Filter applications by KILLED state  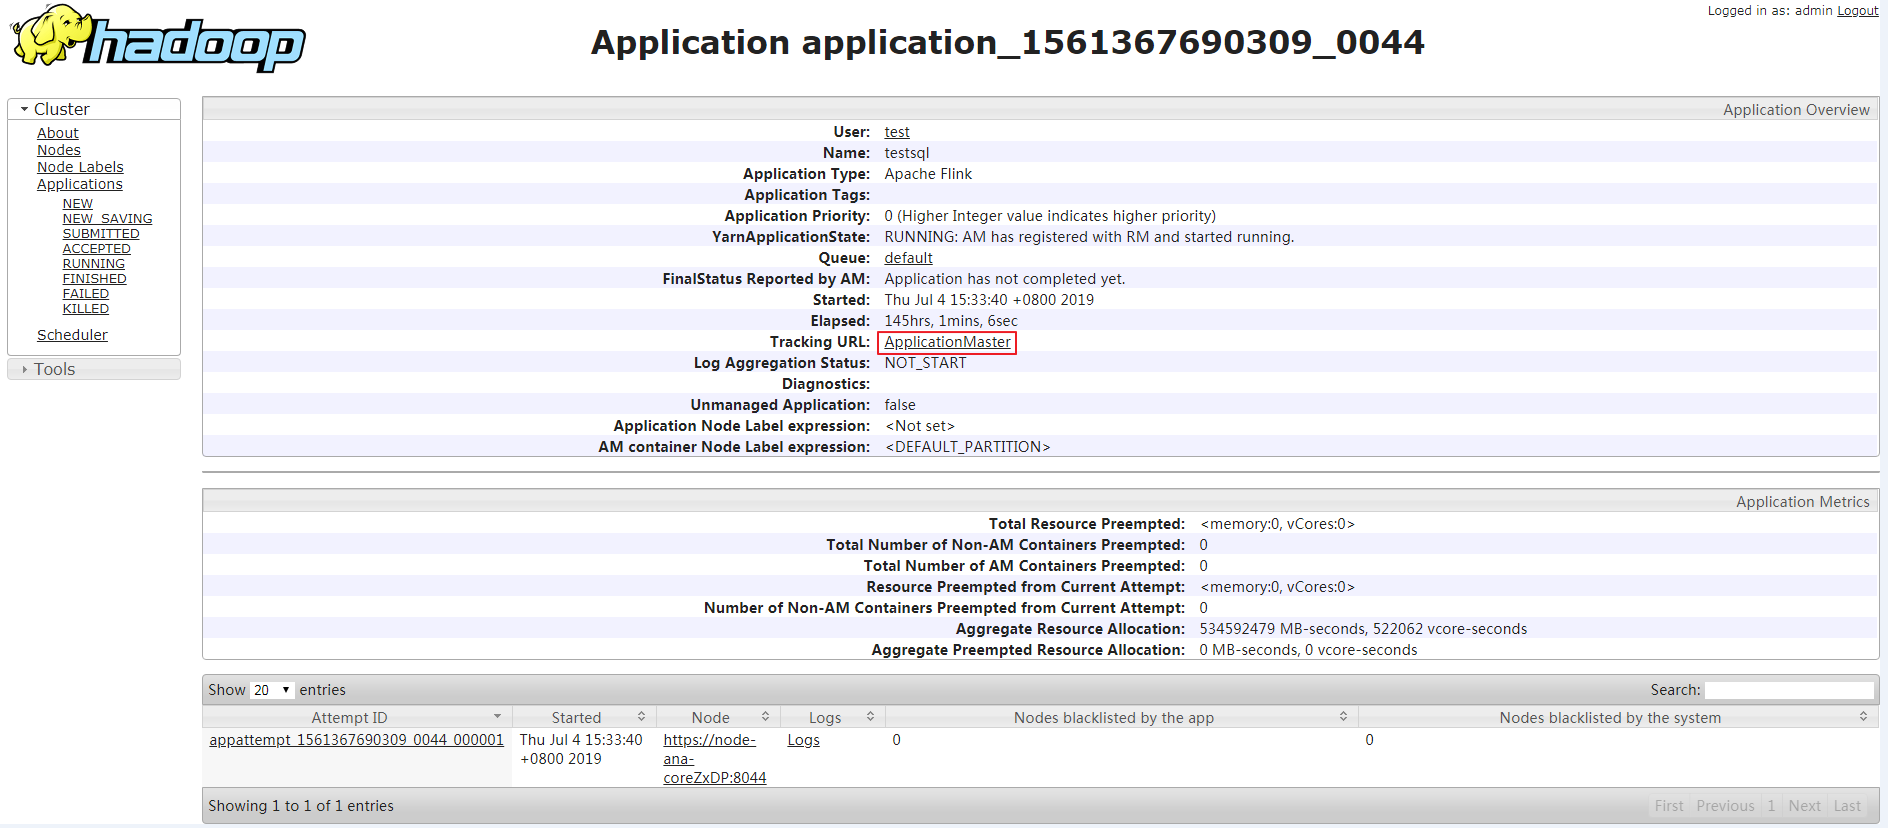click(x=86, y=309)
